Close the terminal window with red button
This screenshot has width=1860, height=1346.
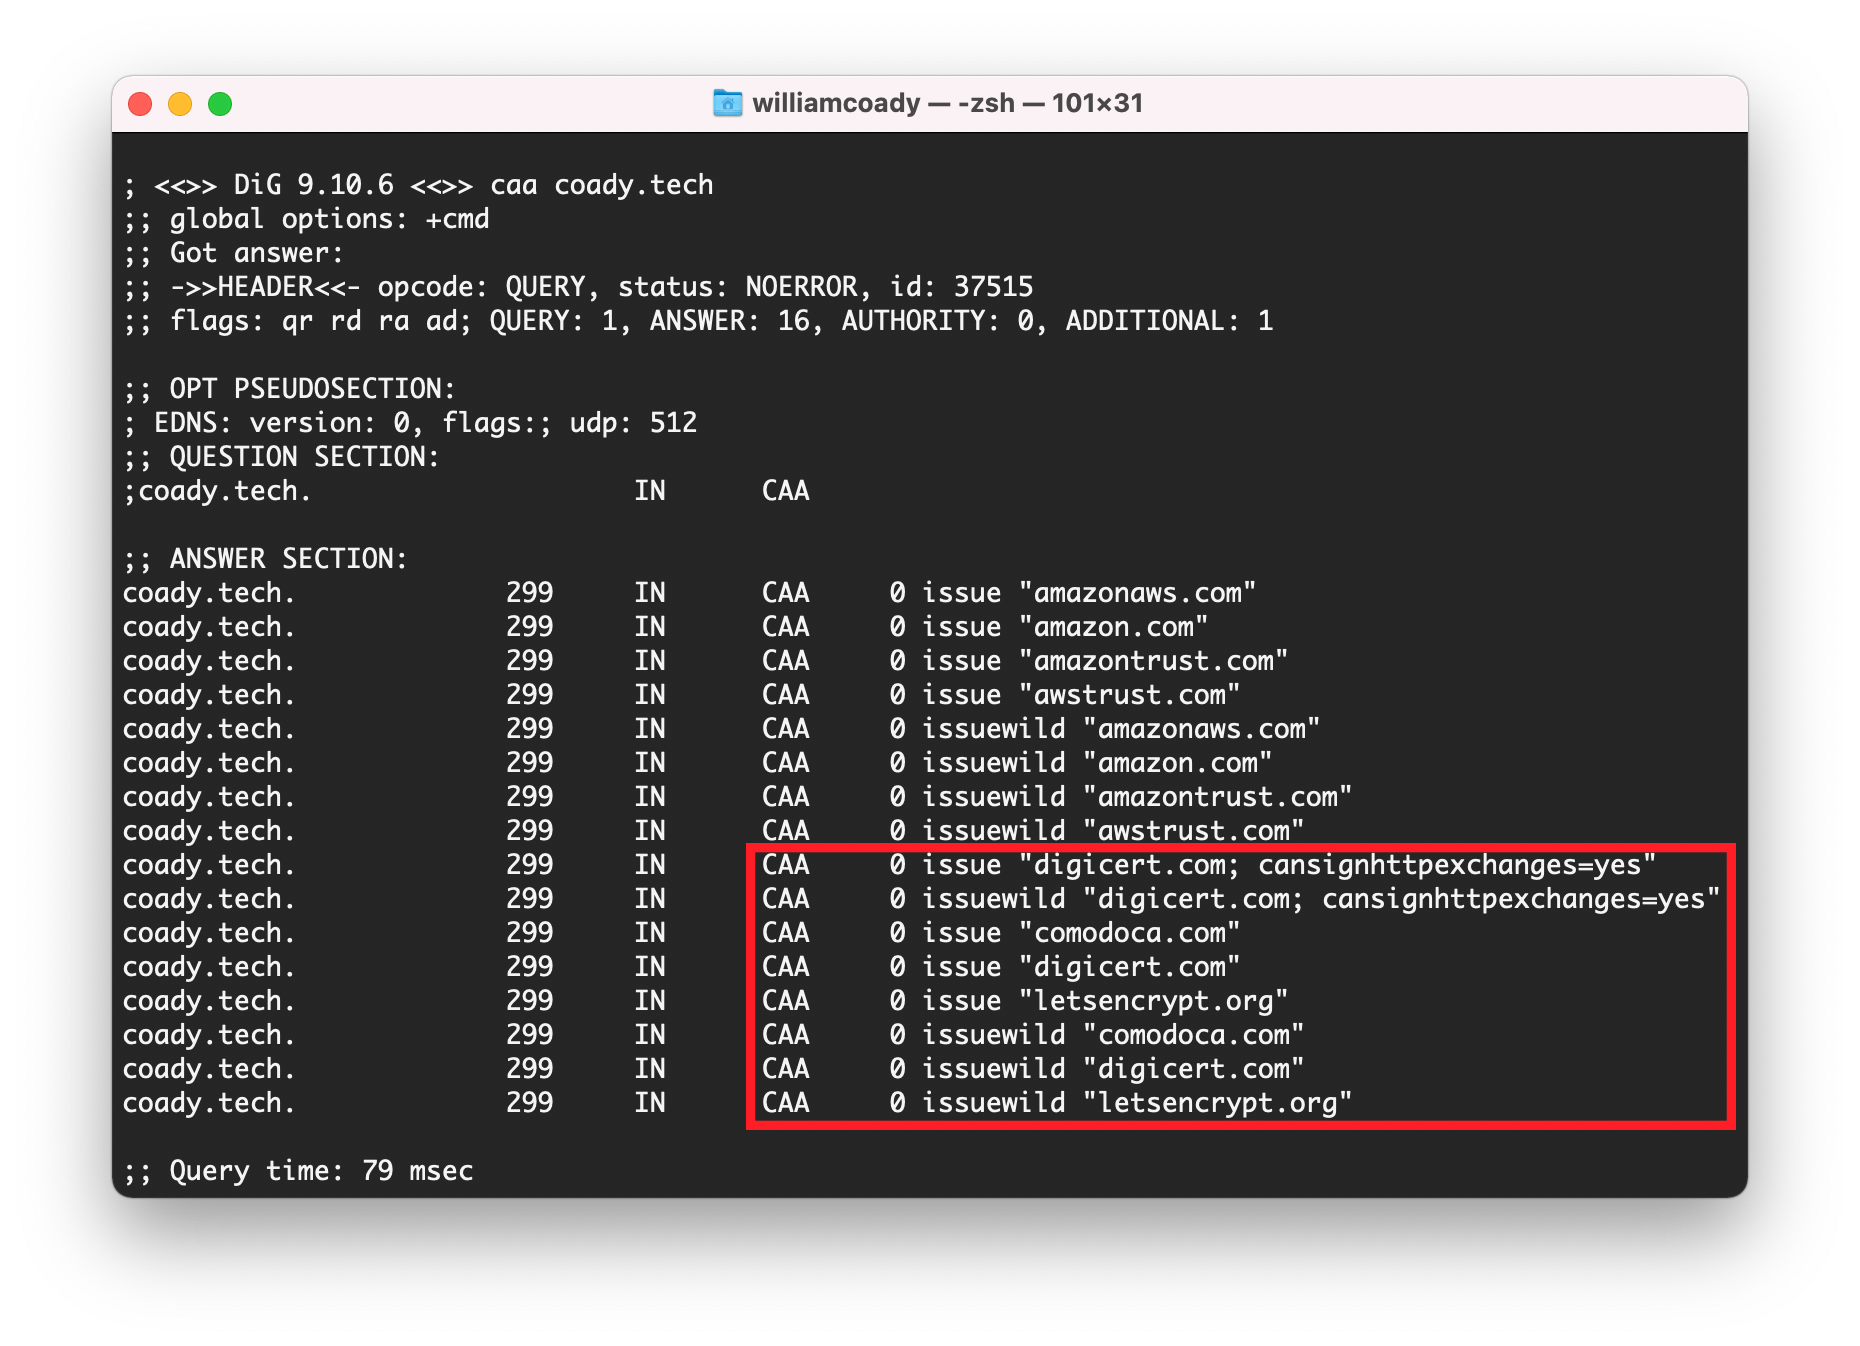coord(140,104)
